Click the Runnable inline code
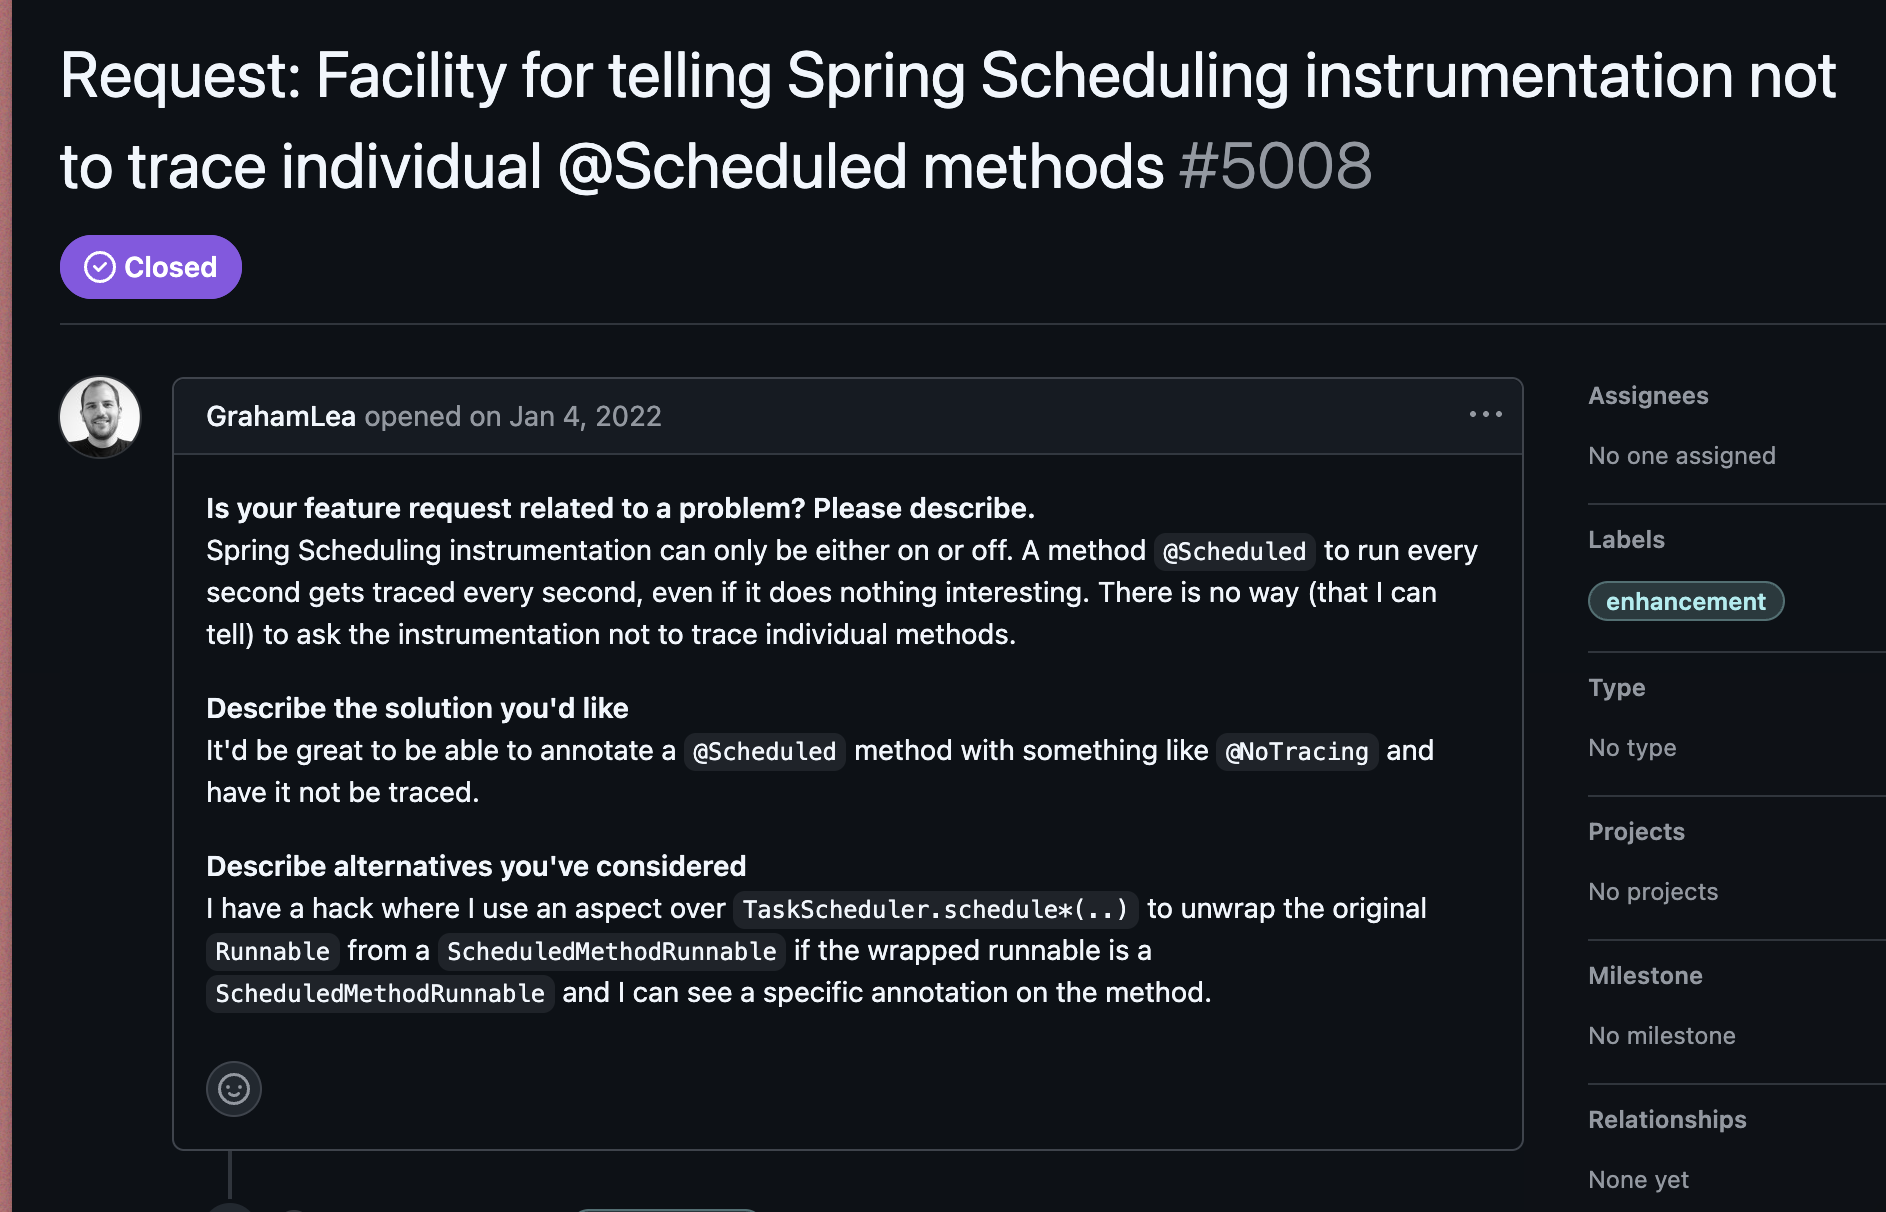1886x1212 pixels. tap(272, 951)
